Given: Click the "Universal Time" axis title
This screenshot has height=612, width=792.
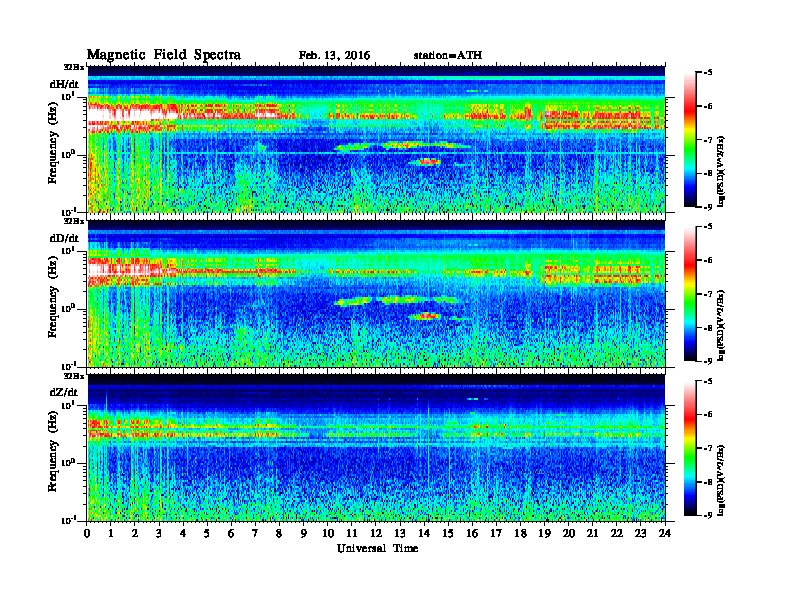Looking at the screenshot, I should [377, 548].
